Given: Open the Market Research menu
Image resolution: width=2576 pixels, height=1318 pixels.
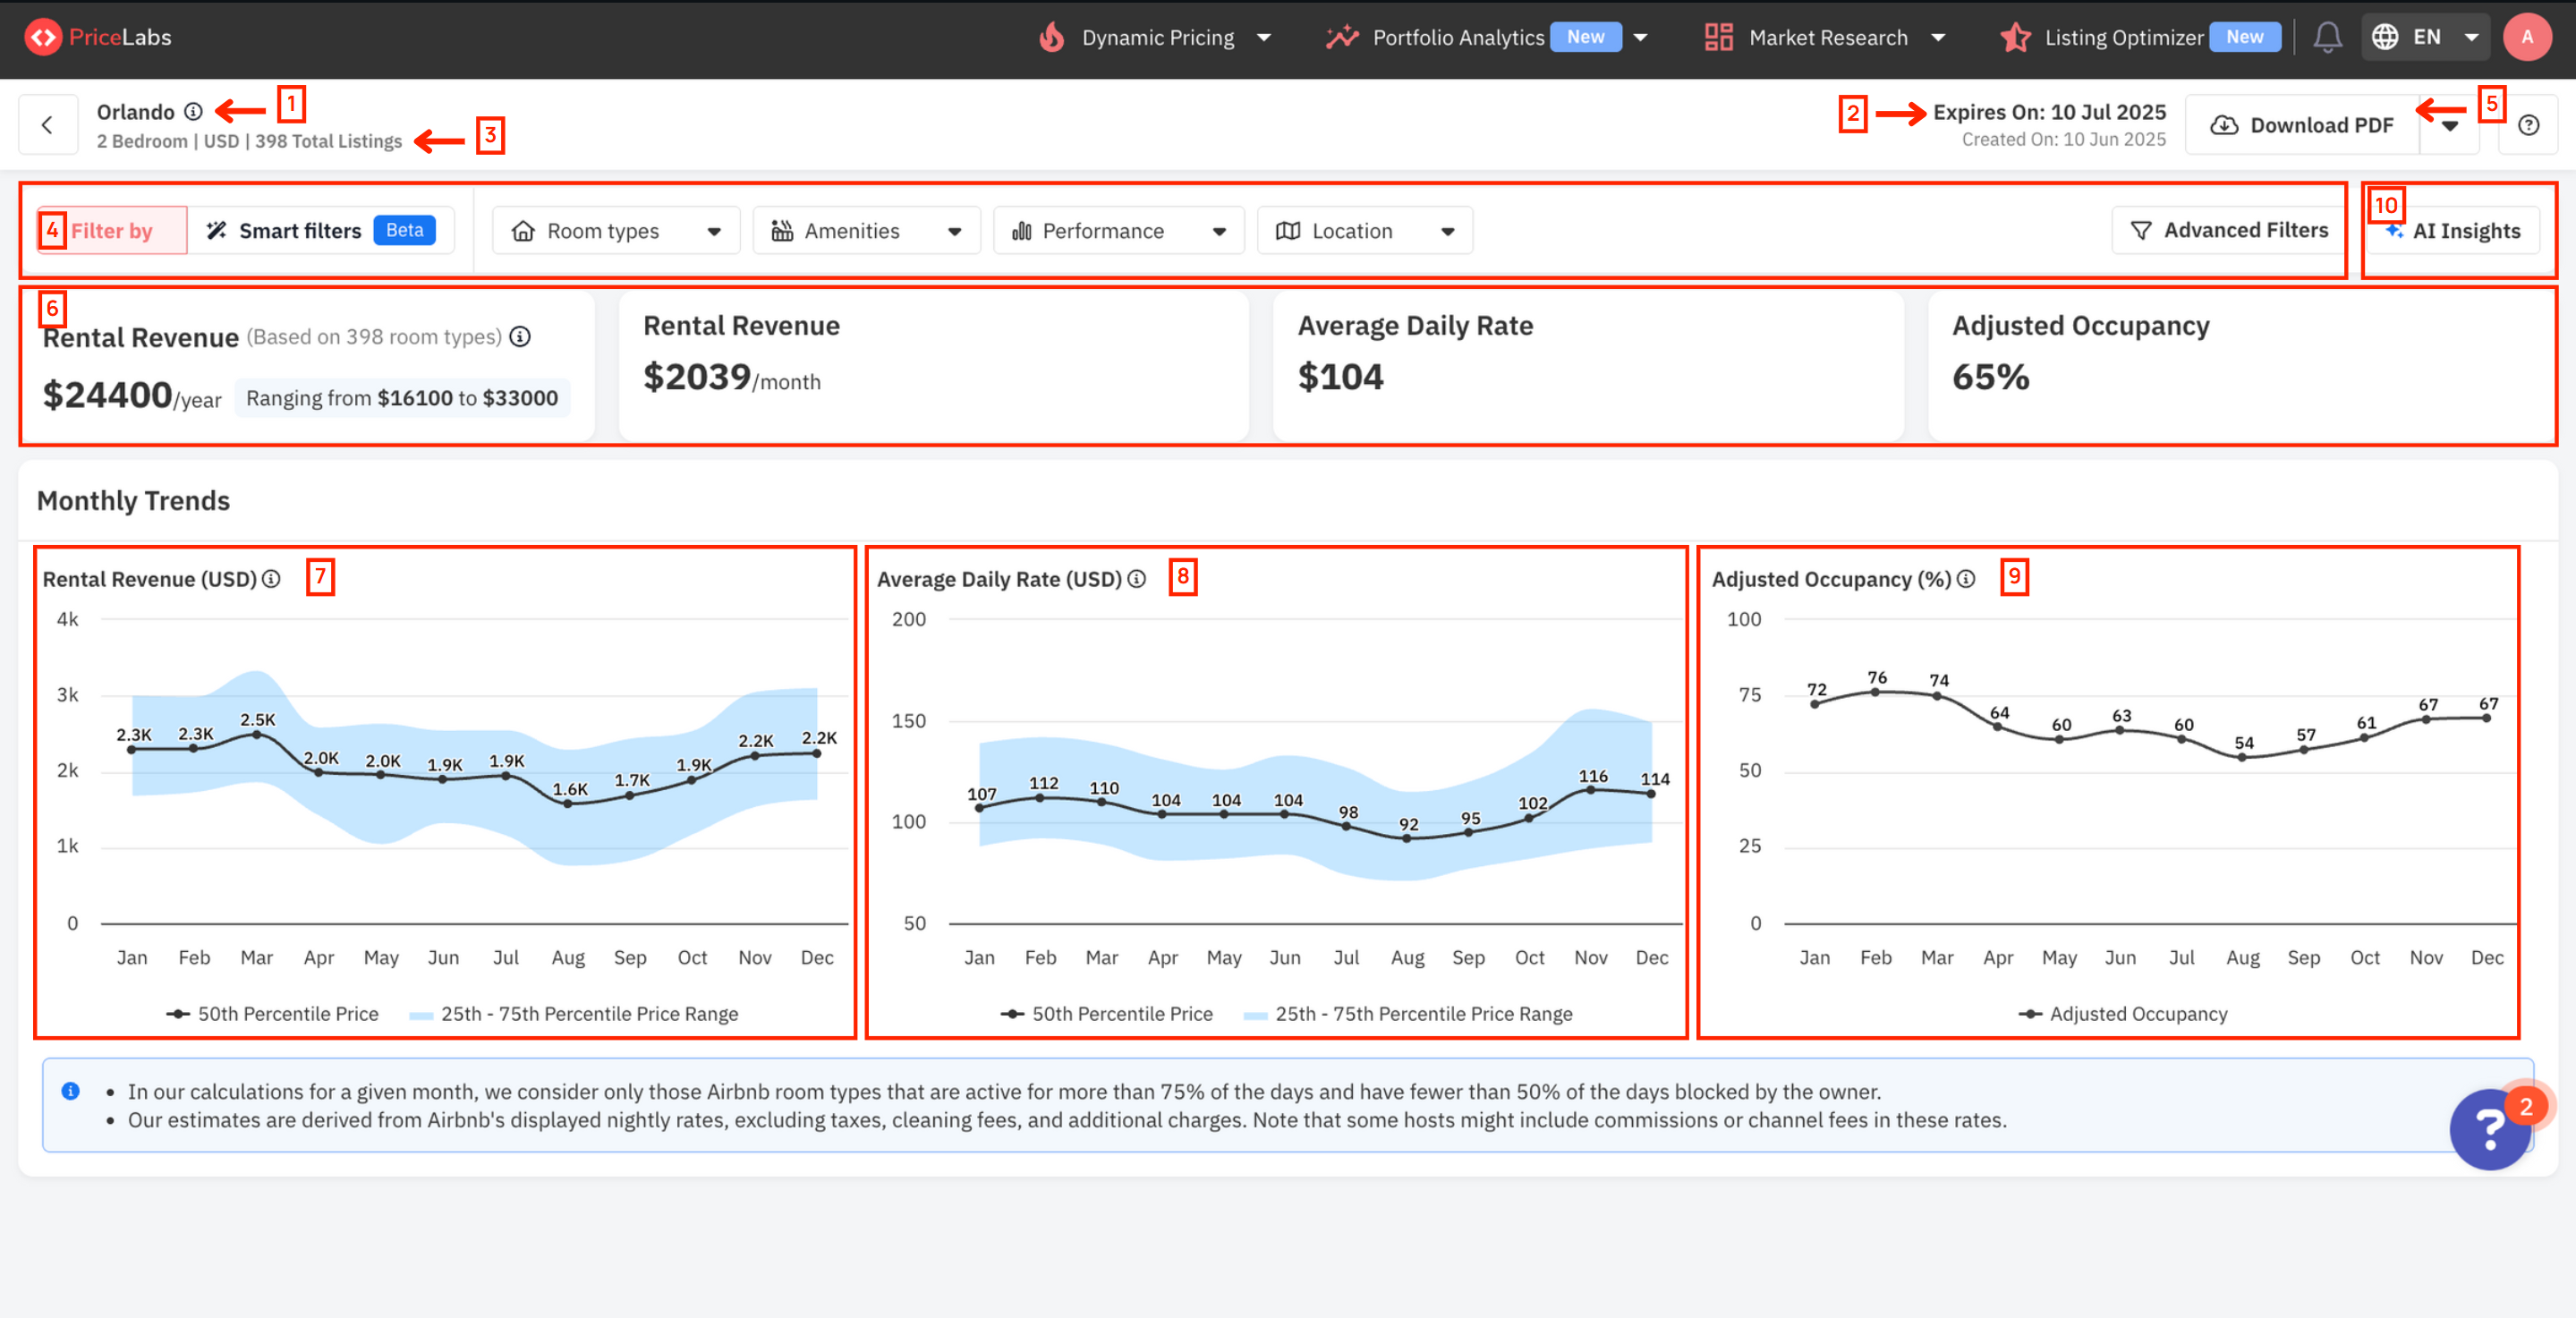Looking at the screenshot, I should point(1825,37).
